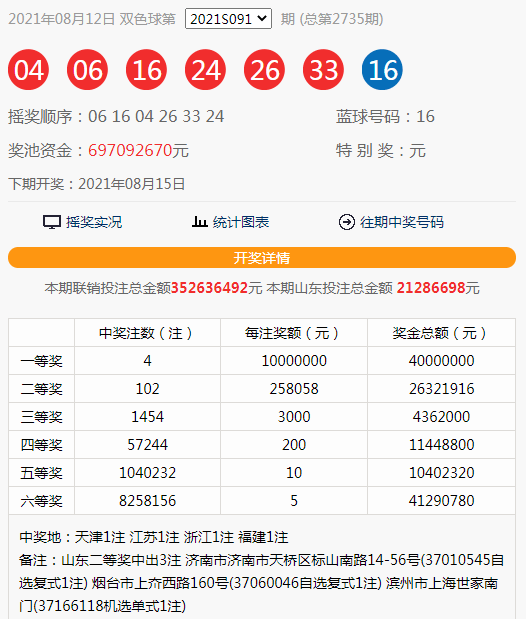Click the orange 开奖详情 bar

pos(262,258)
